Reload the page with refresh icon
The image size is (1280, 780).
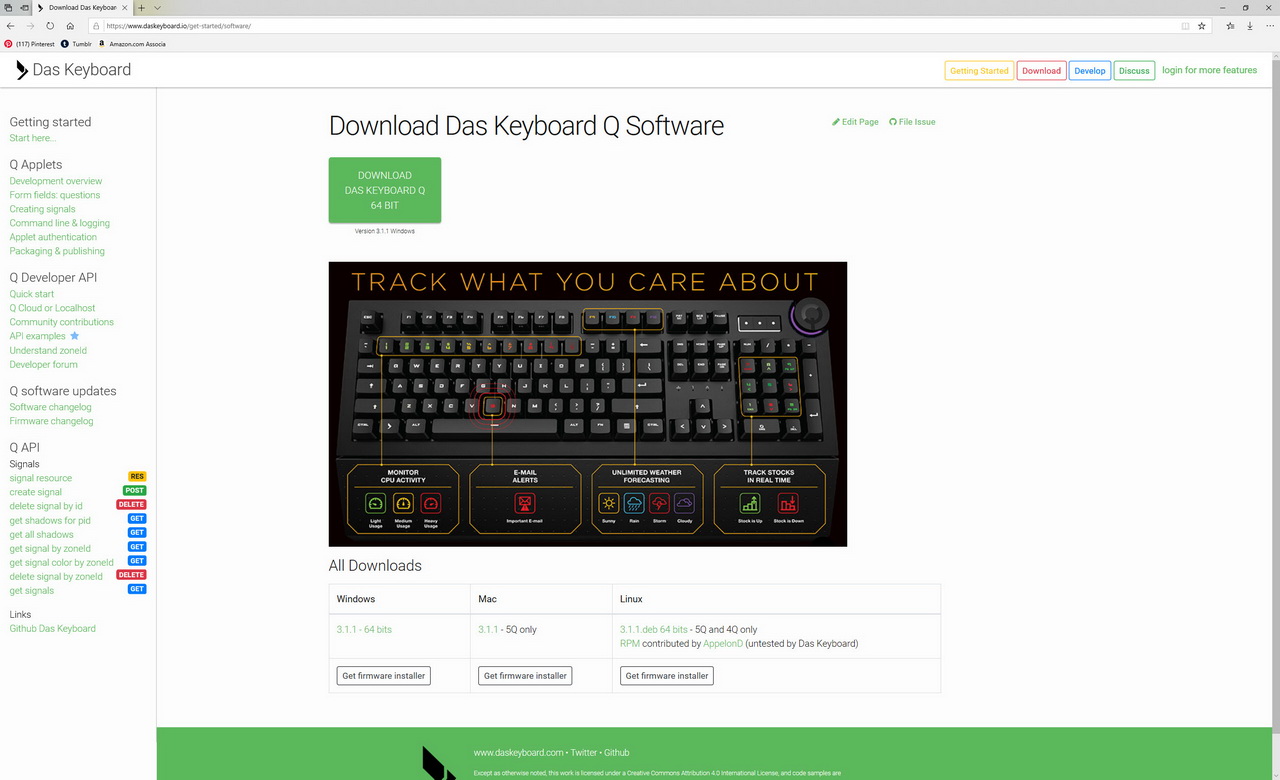pos(50,26)
